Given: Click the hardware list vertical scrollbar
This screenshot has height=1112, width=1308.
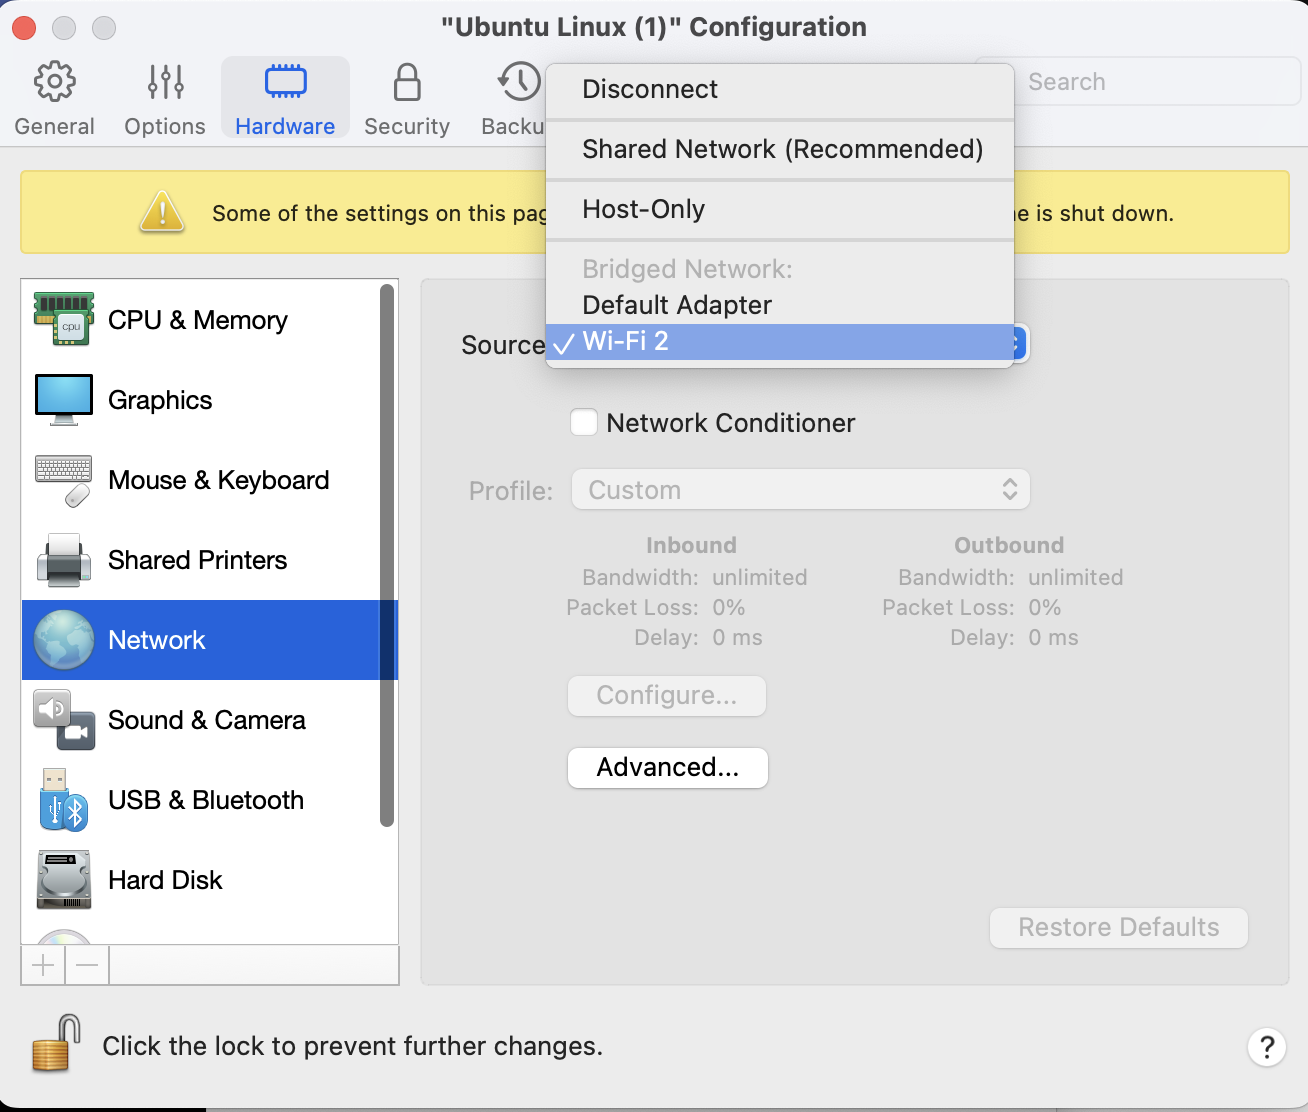Looking at the screenshot, I should [387, 556].
